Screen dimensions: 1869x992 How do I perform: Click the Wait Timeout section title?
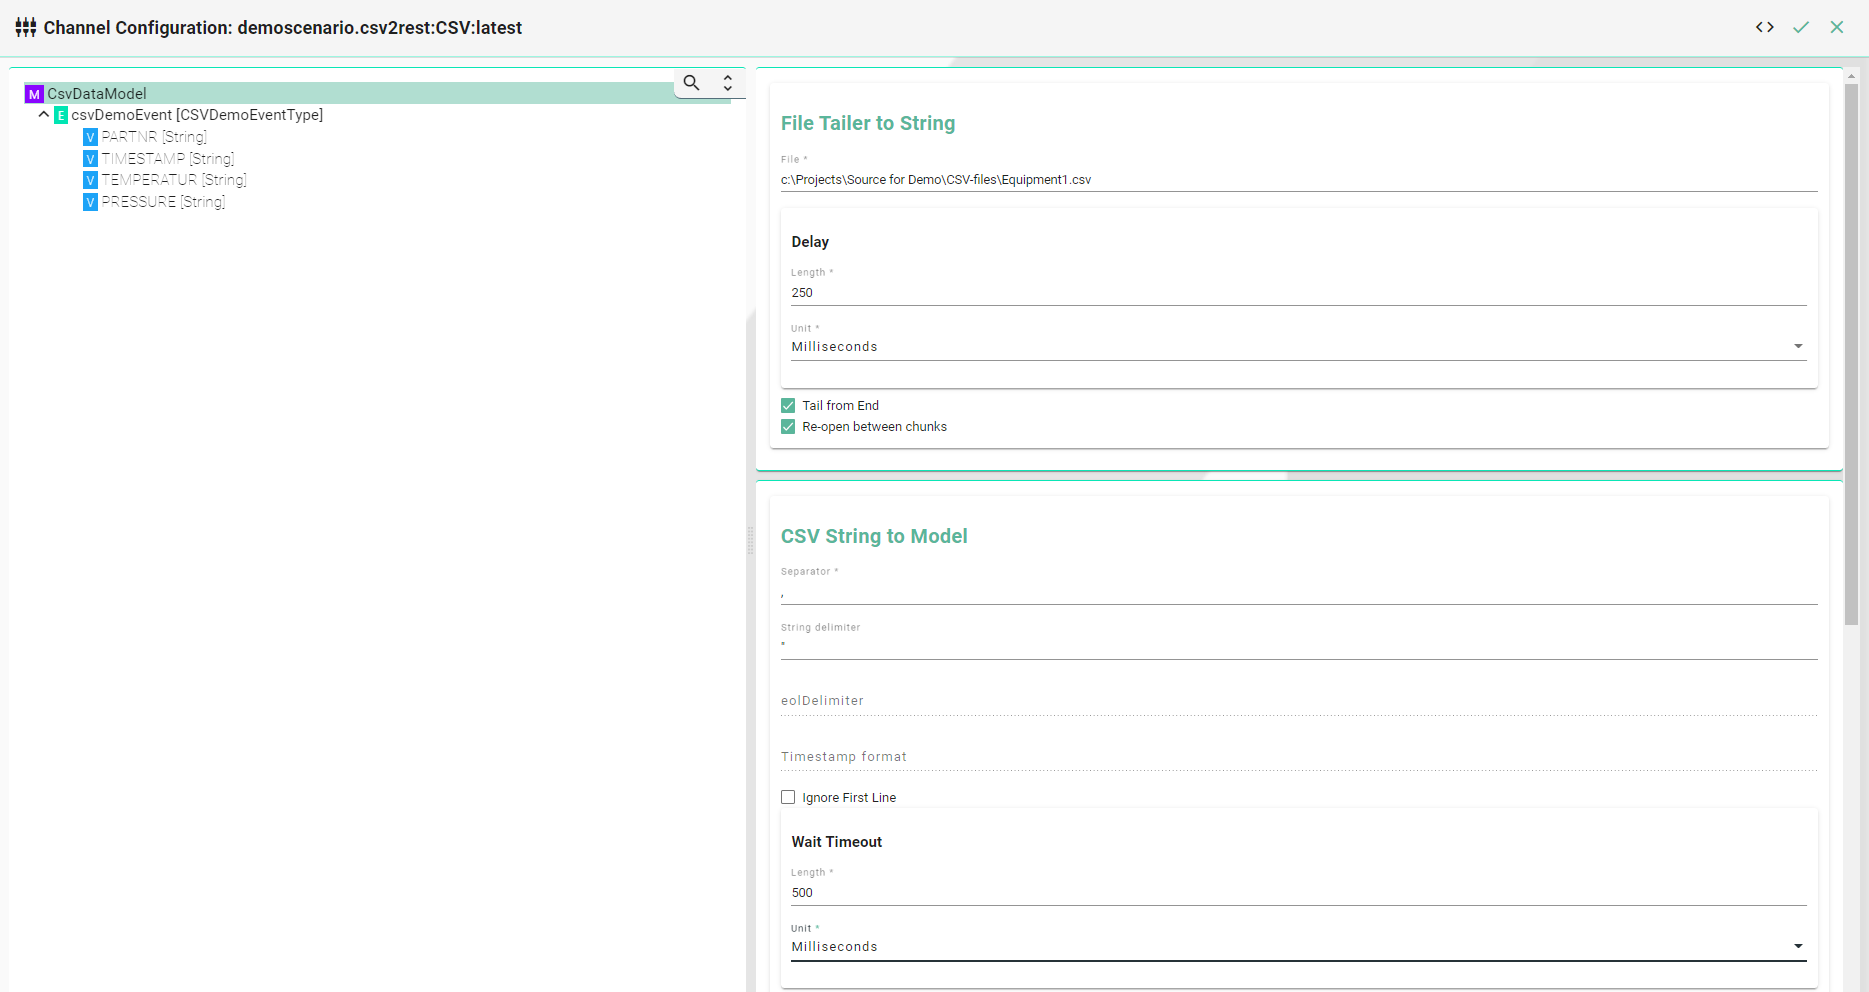pos(837,842)
